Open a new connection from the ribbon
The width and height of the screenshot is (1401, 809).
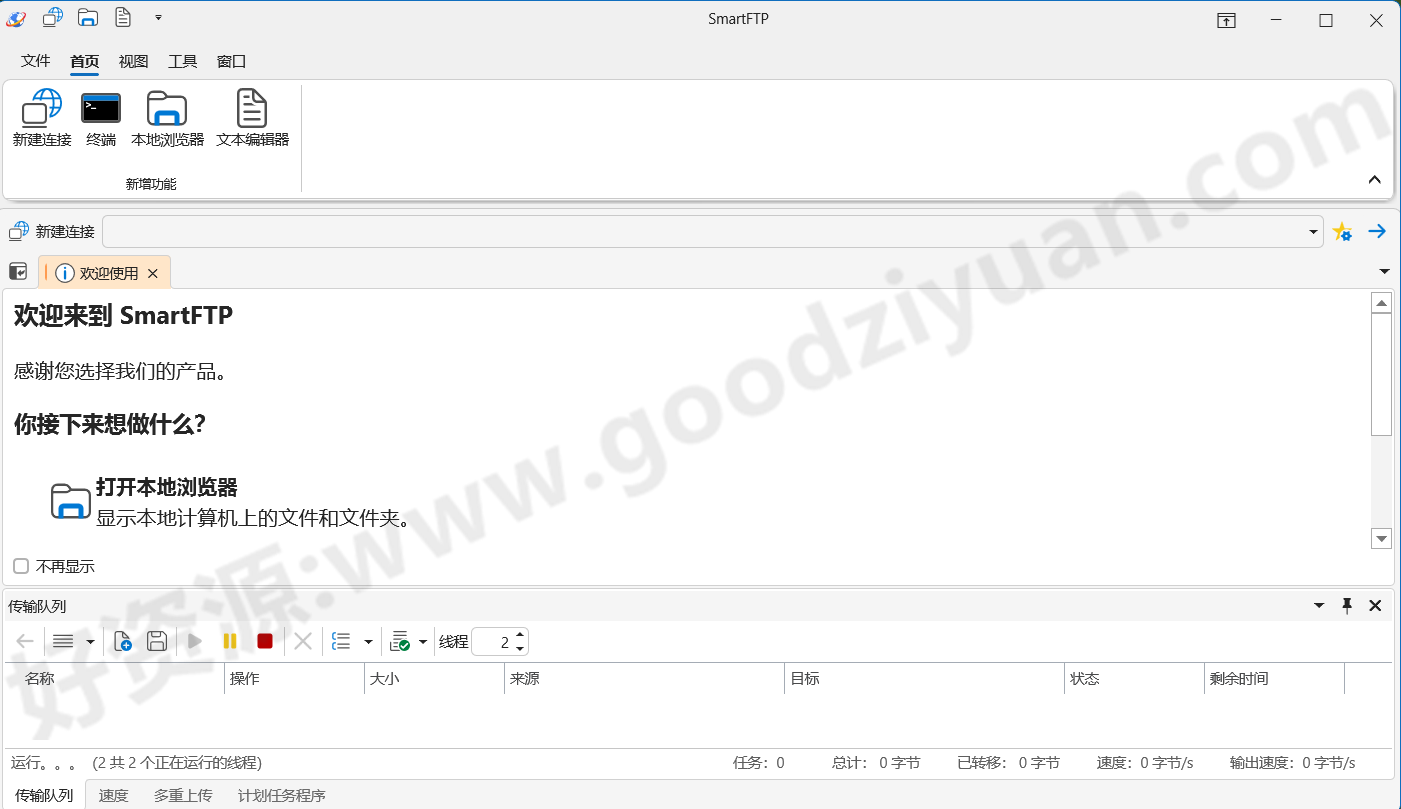coord(40,115)
